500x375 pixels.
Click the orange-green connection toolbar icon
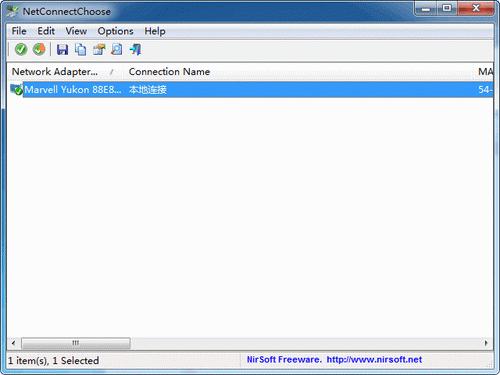click(39, 50)
